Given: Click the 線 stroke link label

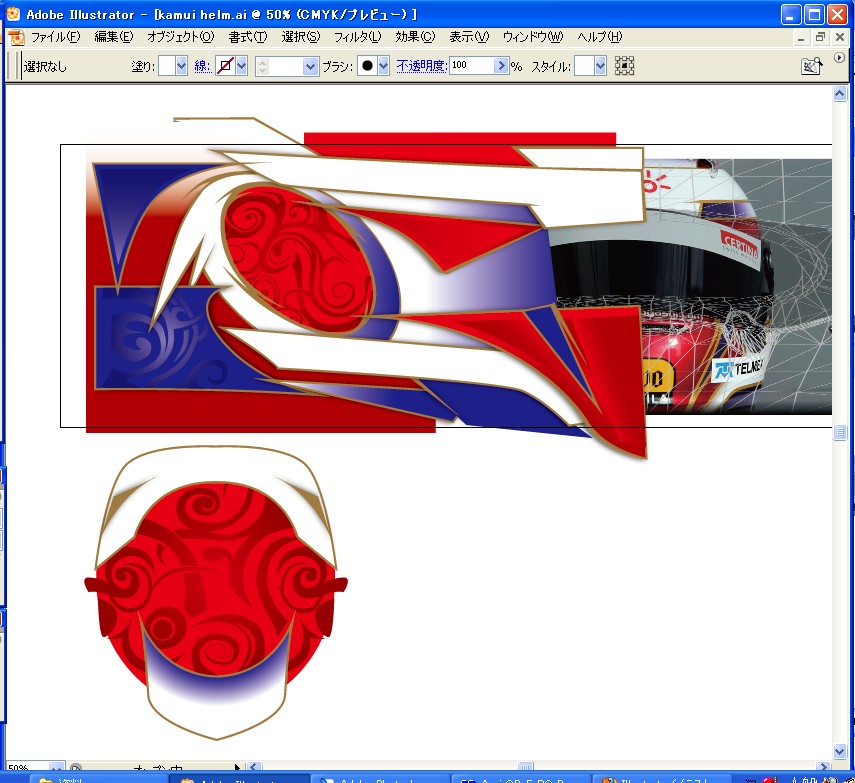Looking at the screenshot, I should (x=202, y=66).
